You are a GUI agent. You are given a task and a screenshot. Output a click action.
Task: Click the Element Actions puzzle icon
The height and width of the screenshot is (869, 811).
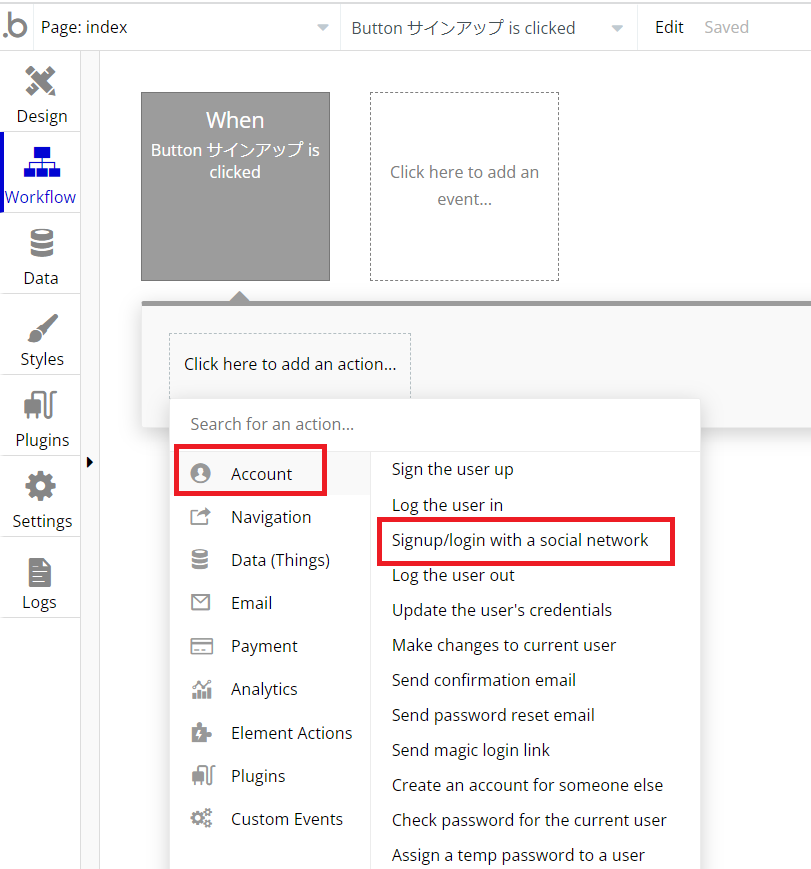click(201, 732)
